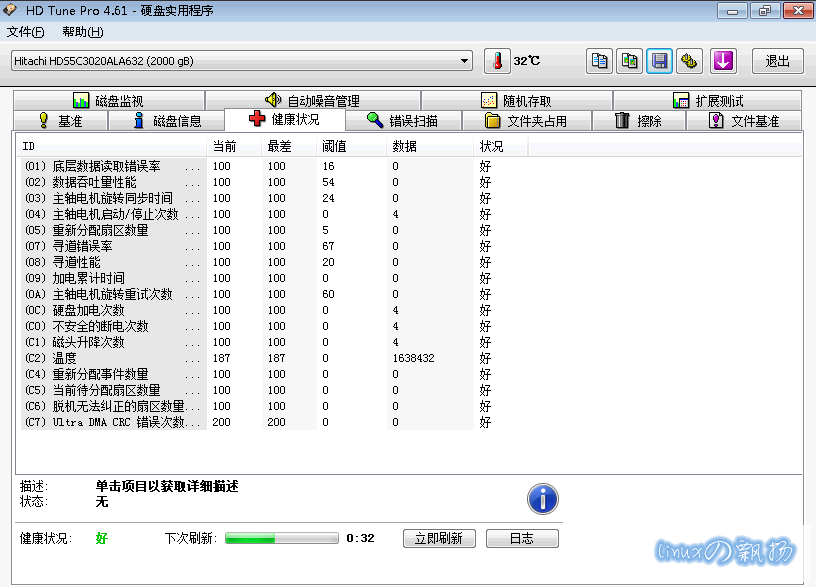Click the 日志 button

(521, 538)
